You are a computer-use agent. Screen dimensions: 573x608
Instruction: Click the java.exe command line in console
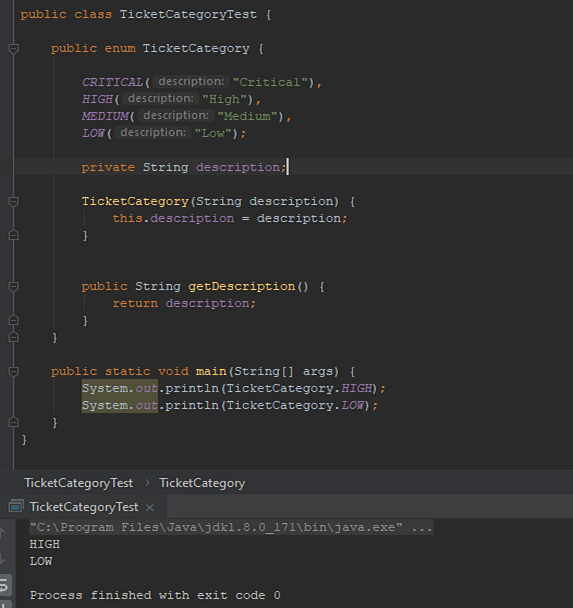(231, 527)
